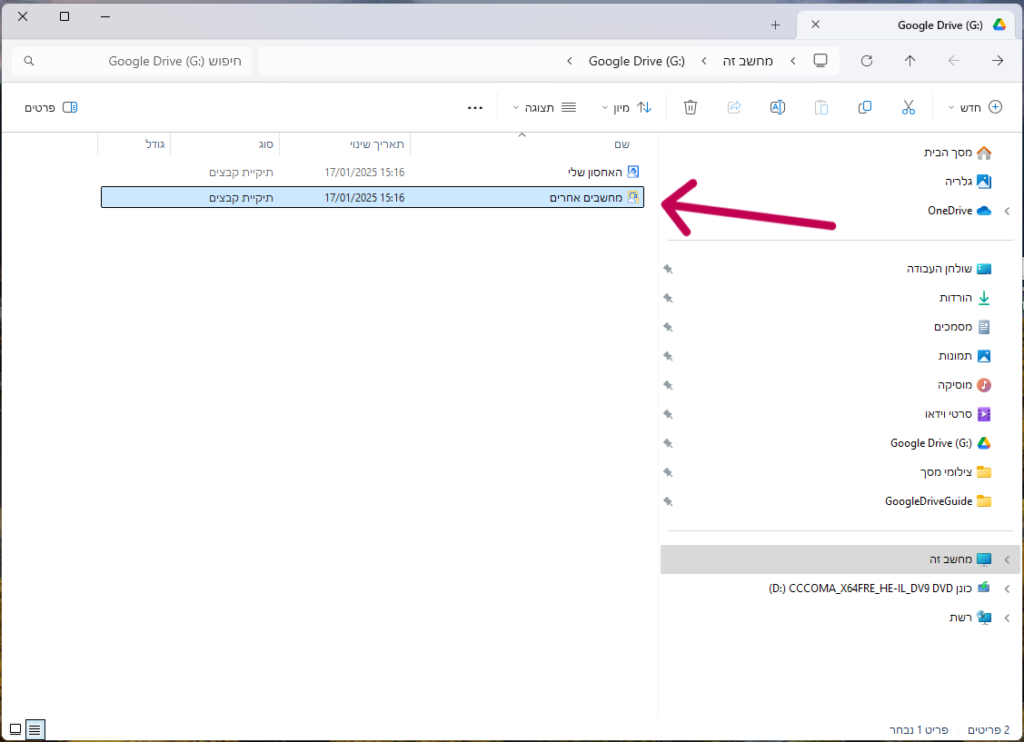Sort by the גודל (Size) column header
This screenshot has height=742, width=1024.
[134, 144]
